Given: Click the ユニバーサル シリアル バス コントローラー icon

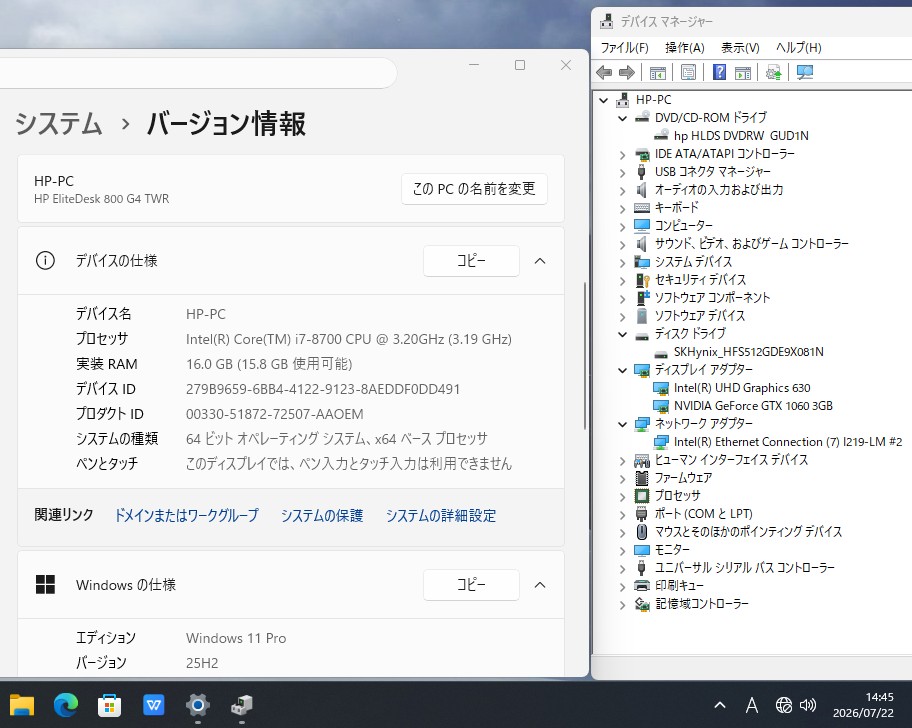Looking at the screenshot, I should [x=642, y=568].
